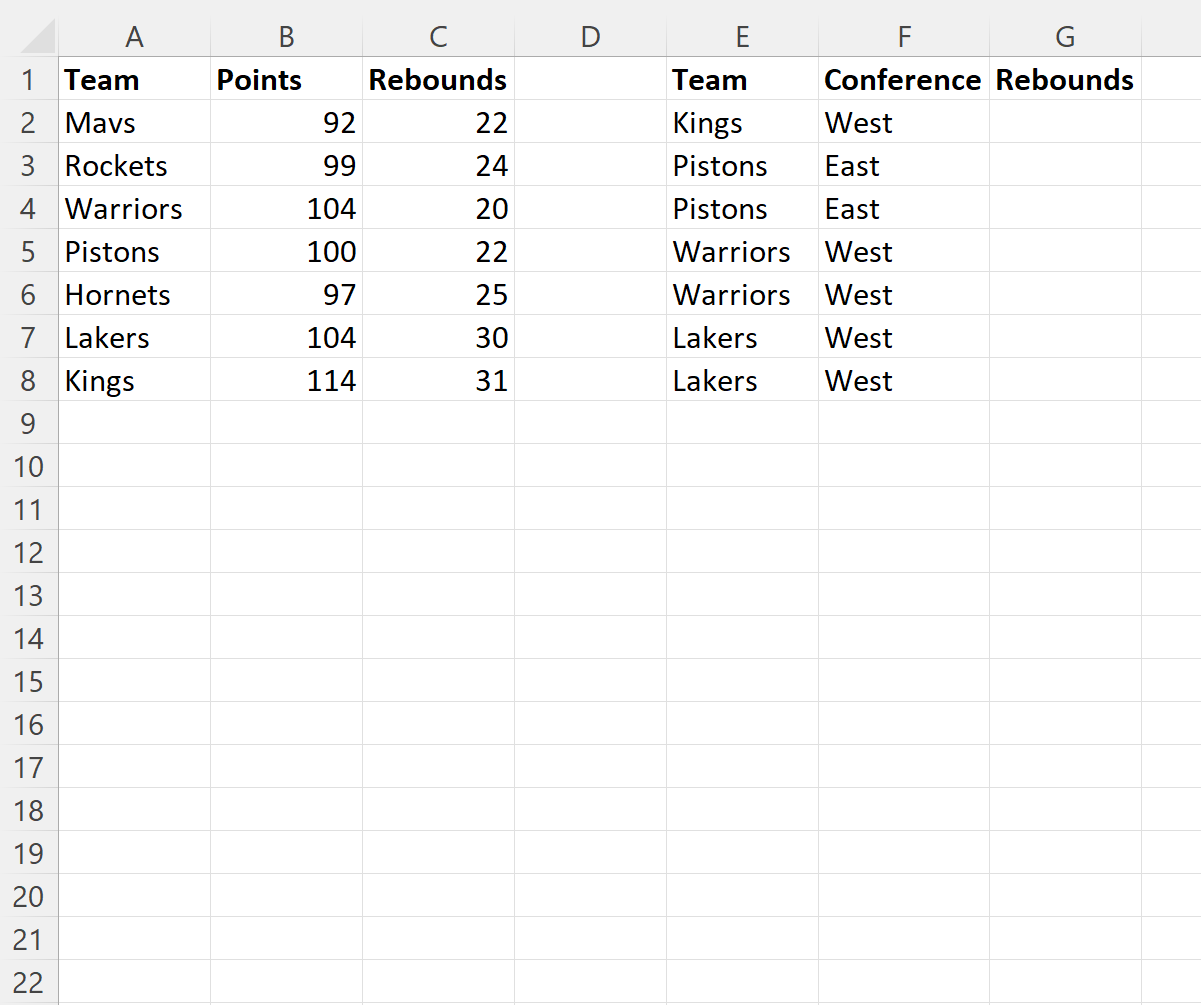
Task: Select the Conference header cell
Action: (903, 80)
